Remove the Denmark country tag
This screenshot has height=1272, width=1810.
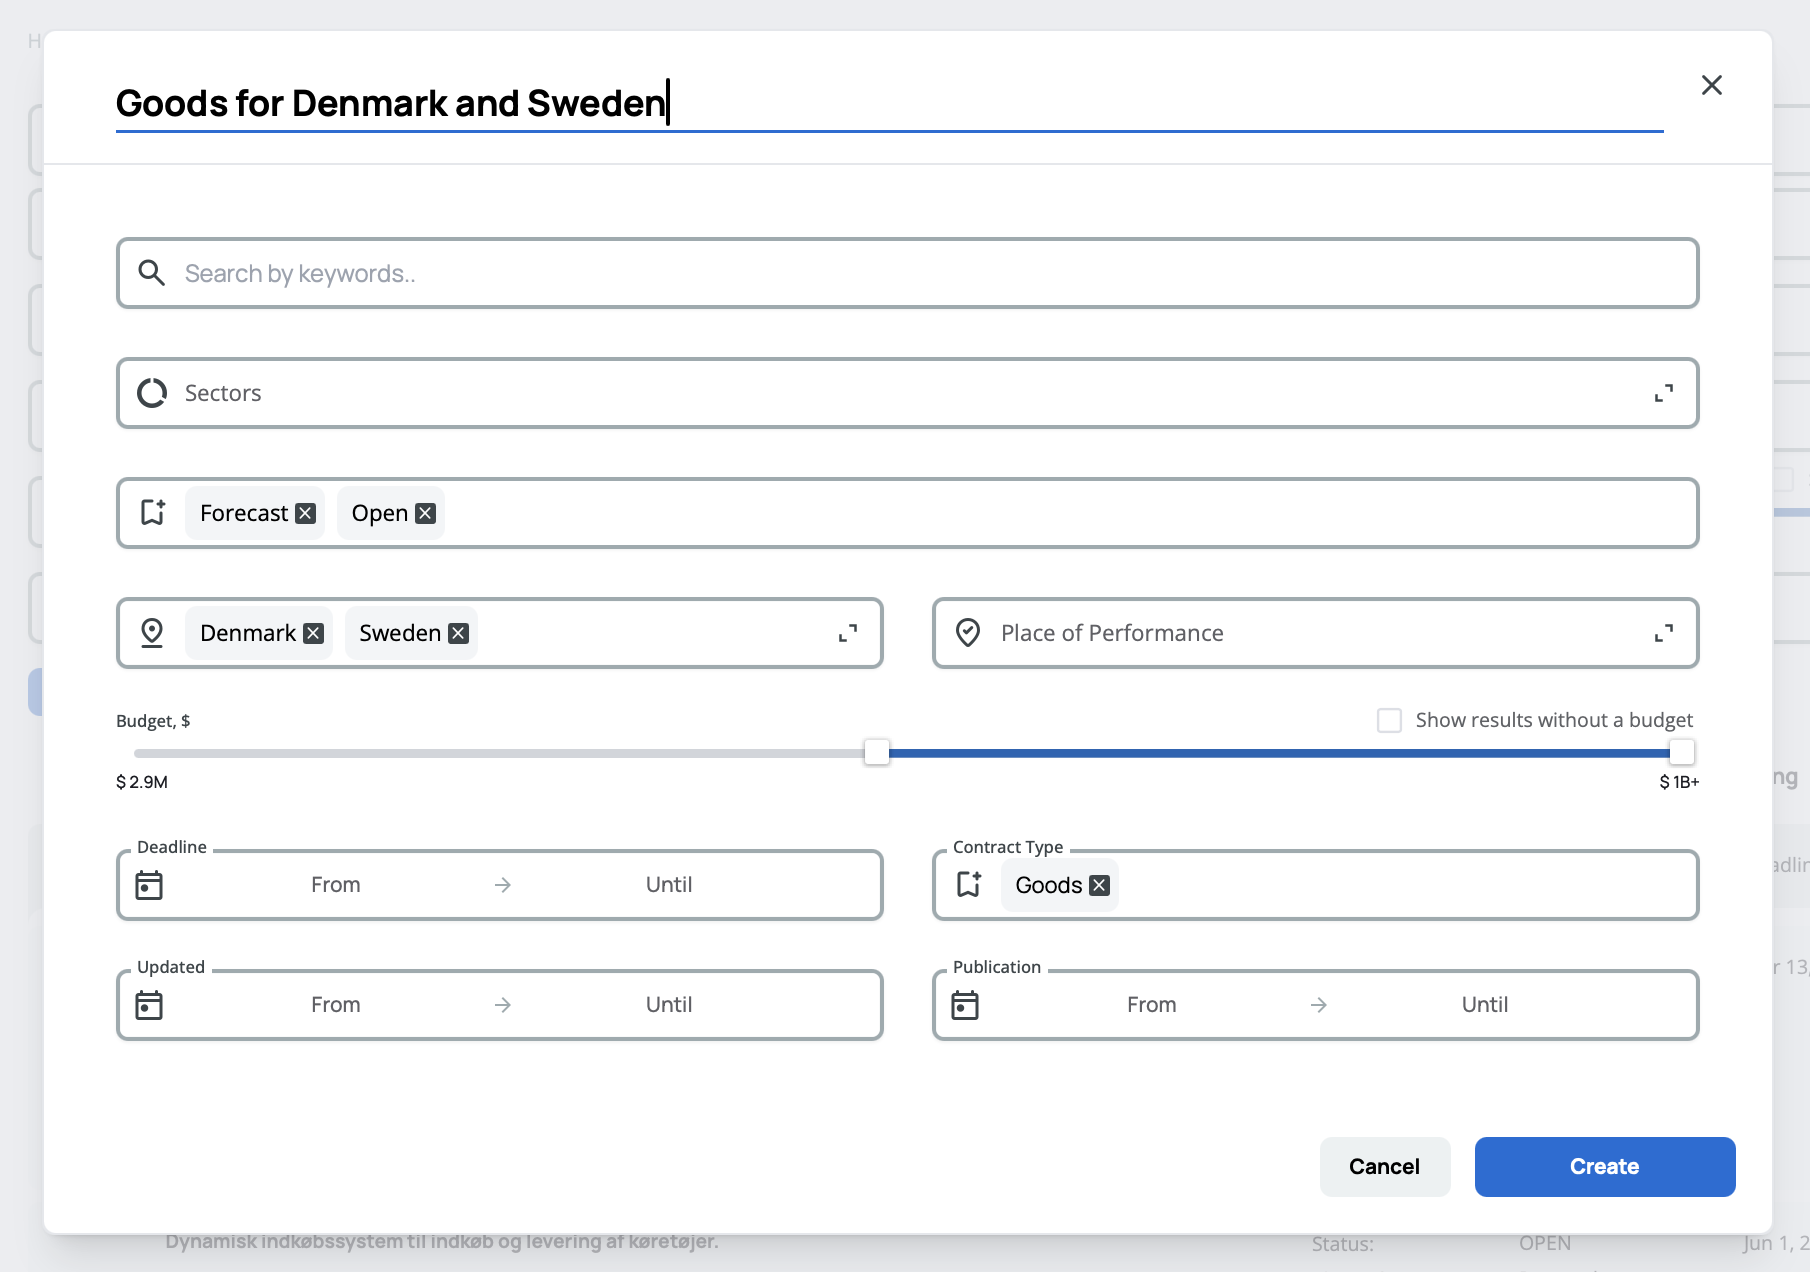tap(313, 633)
